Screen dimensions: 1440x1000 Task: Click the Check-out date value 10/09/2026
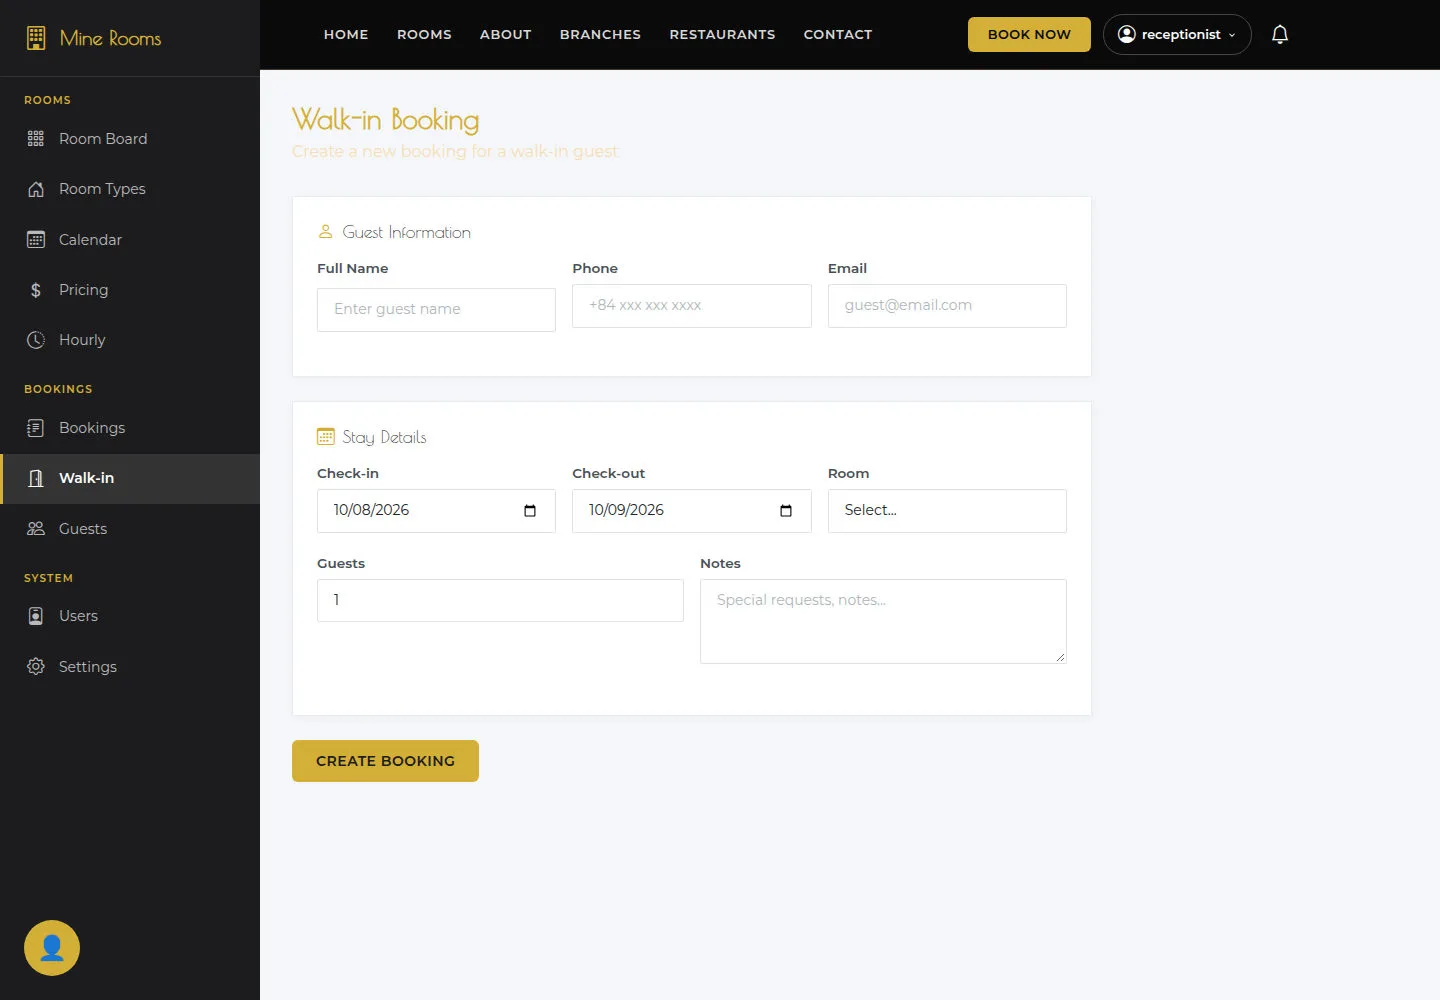tap(627, 511)
